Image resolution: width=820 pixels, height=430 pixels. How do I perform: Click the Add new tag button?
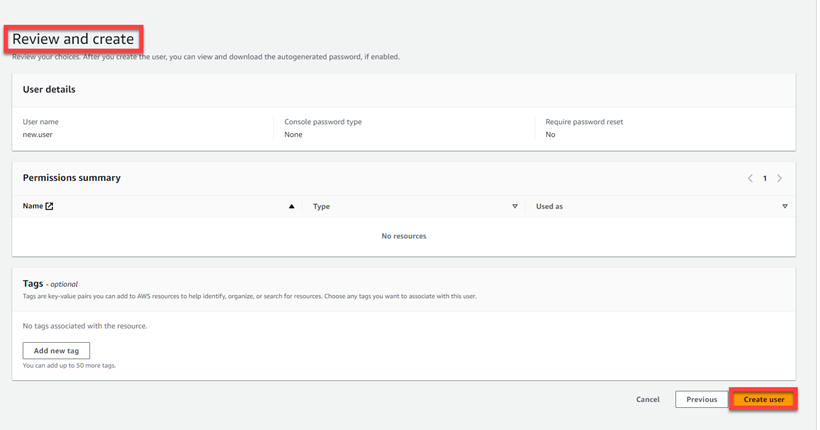click(x=56, y=351)
